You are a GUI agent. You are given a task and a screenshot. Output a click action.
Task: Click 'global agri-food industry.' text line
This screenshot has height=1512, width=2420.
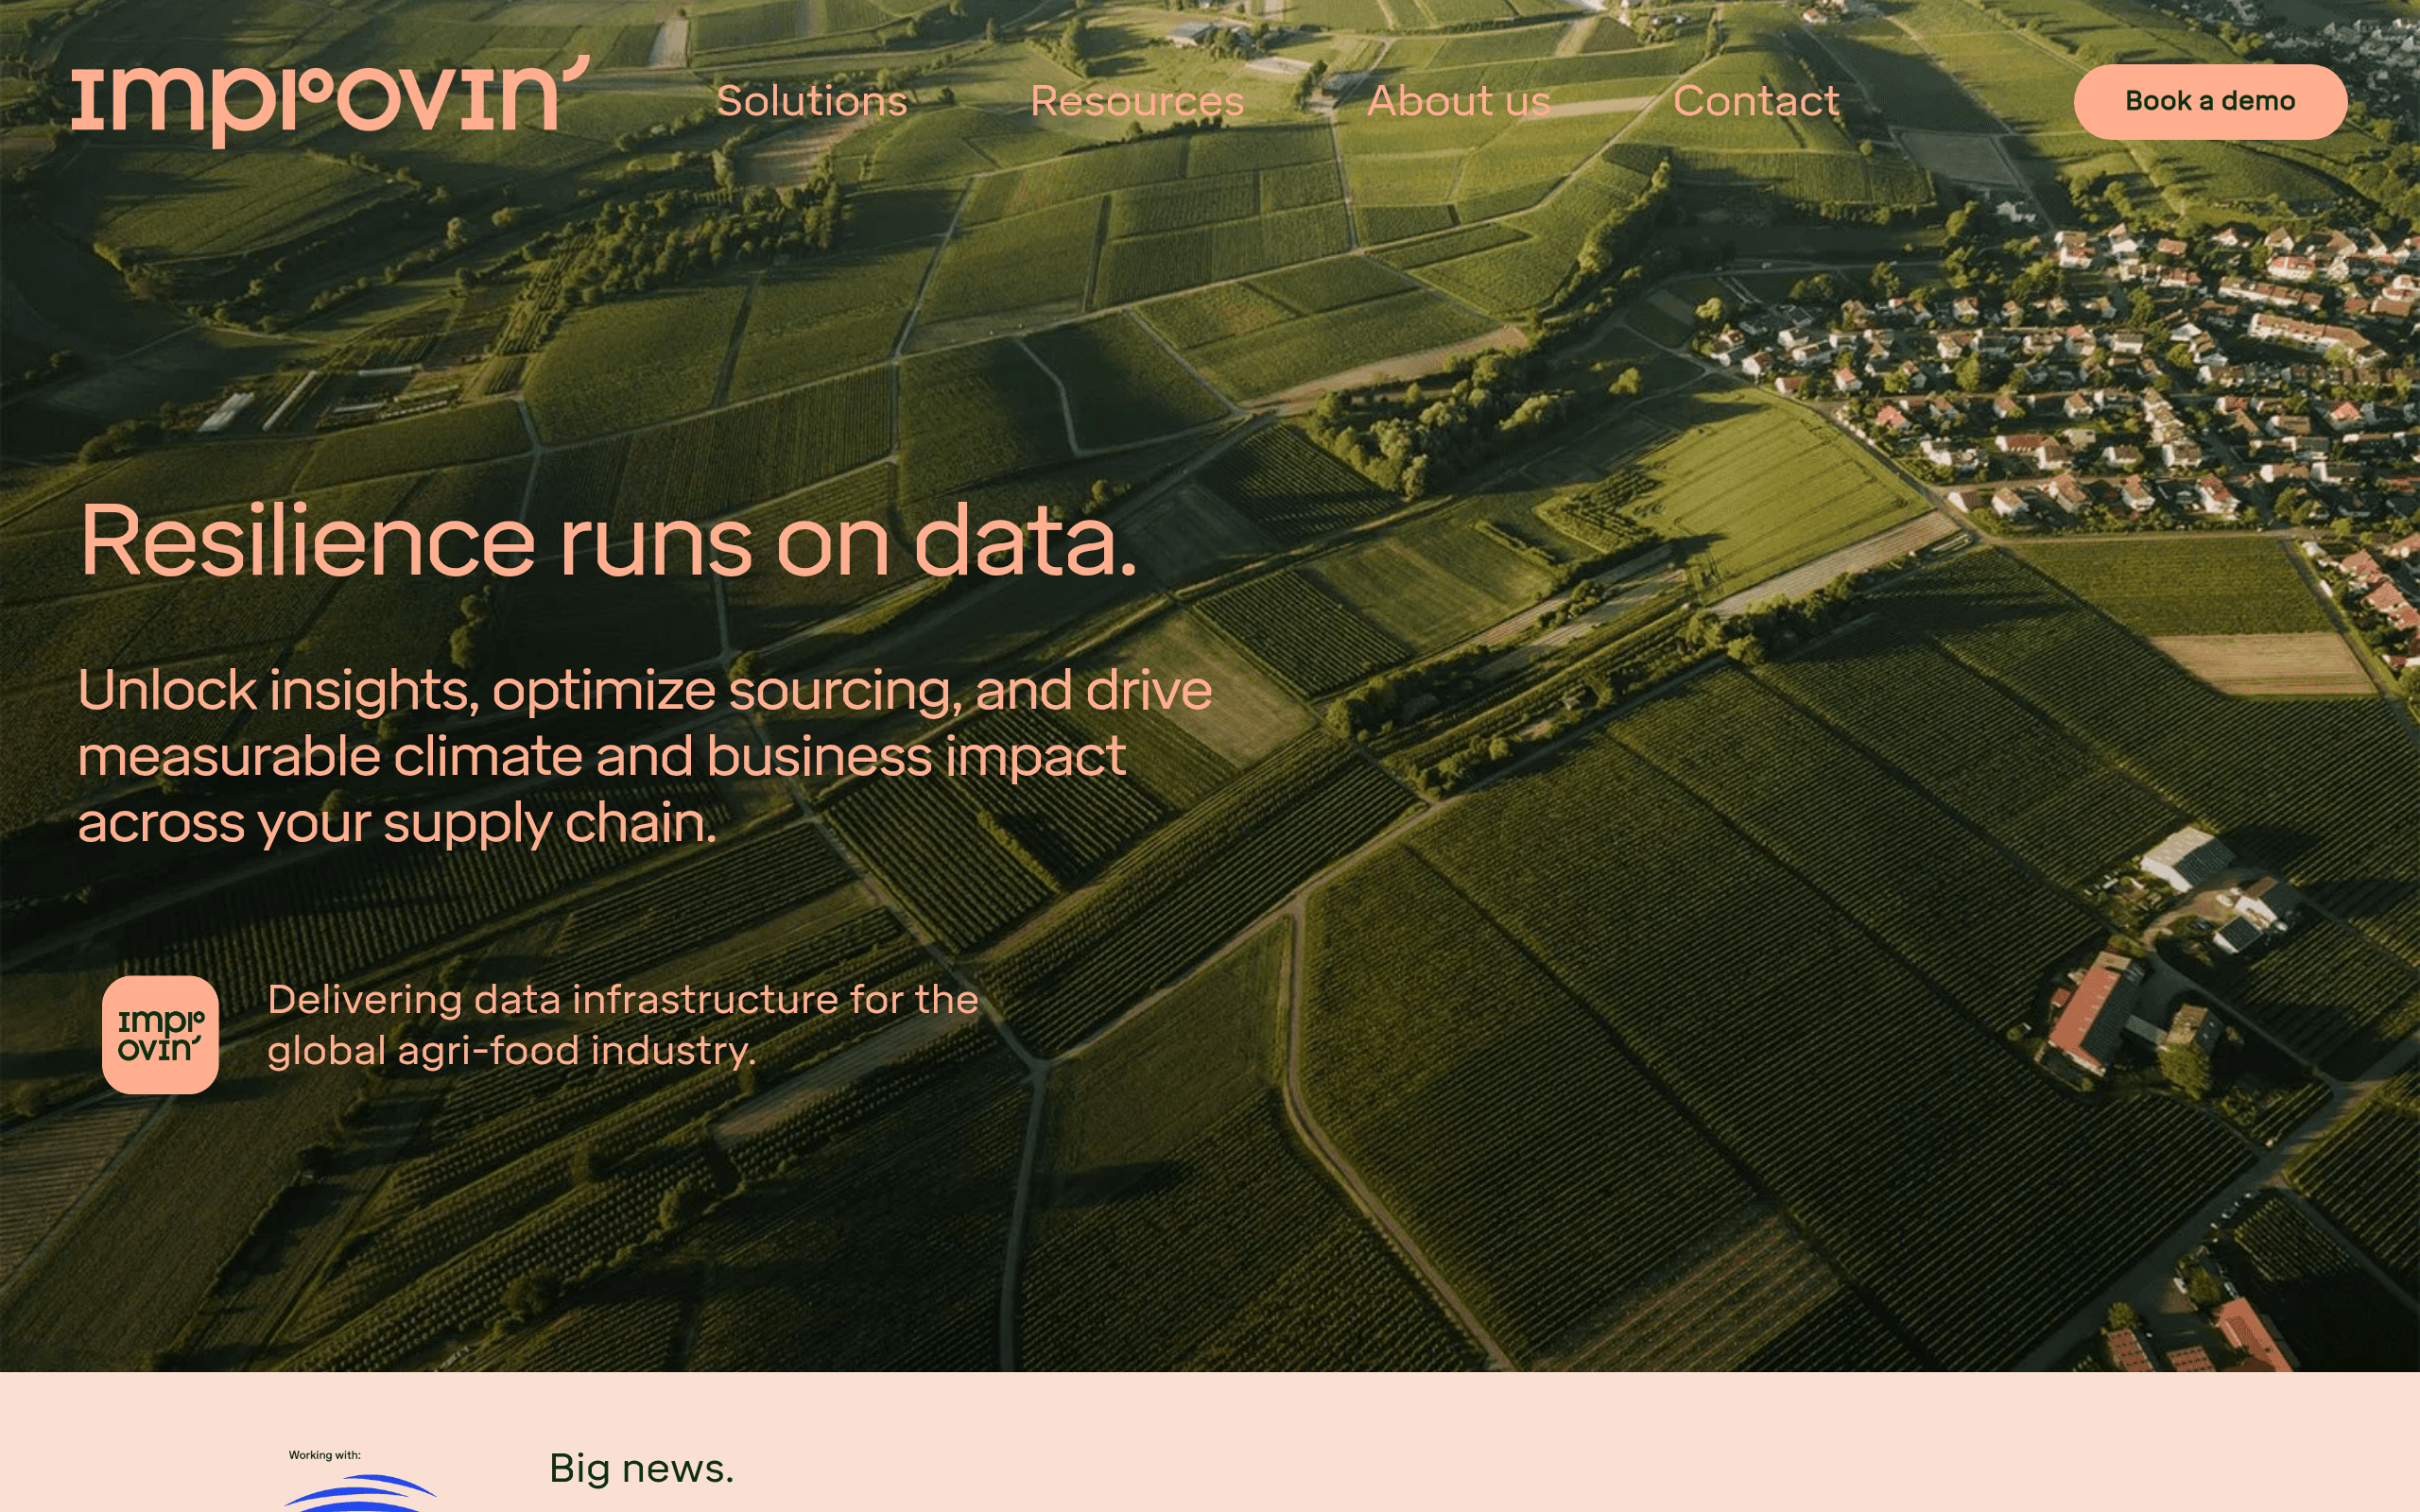pos(512,1051)
